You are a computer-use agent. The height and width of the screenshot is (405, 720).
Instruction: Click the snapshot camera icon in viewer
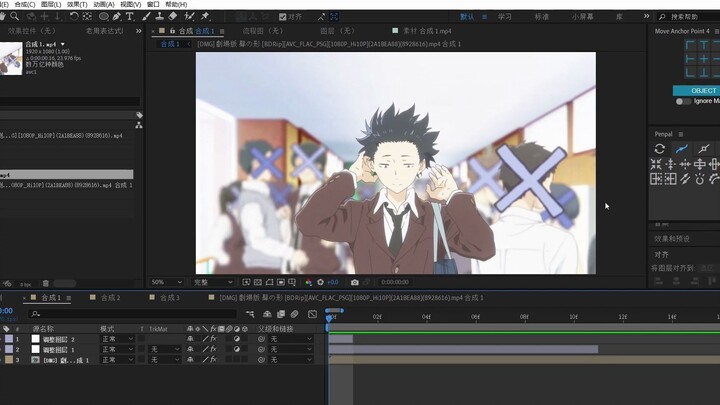tap(354, 282)
